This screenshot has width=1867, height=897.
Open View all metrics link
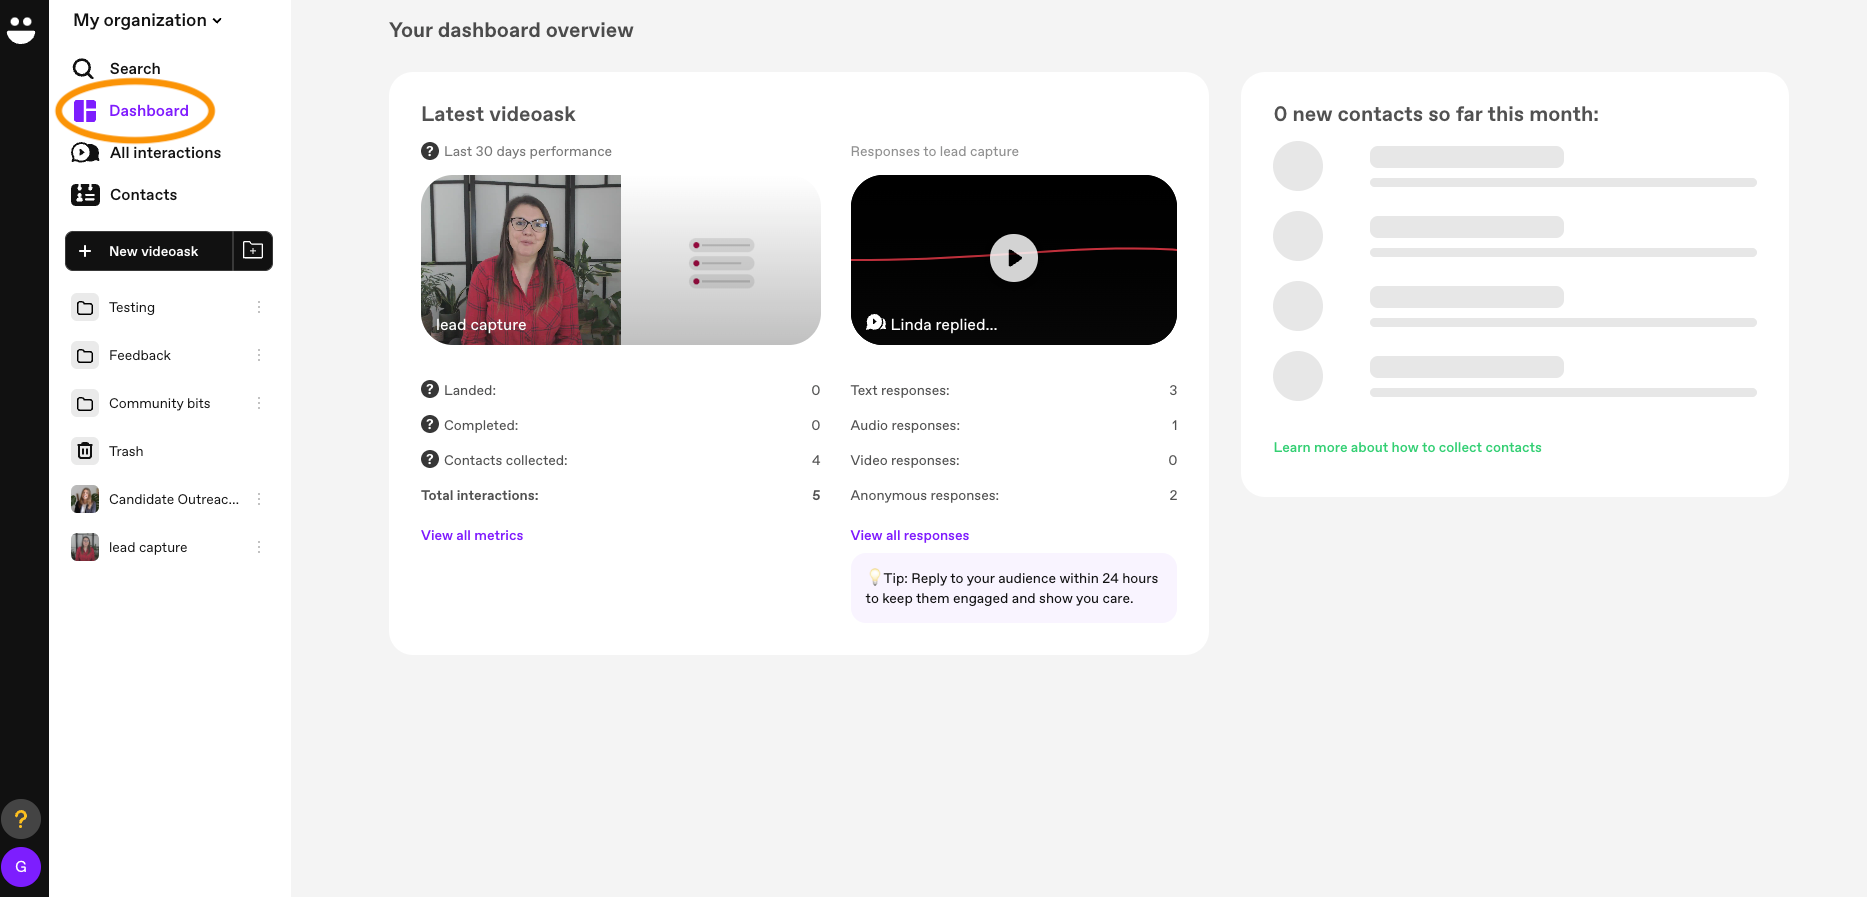pos(472,536)
